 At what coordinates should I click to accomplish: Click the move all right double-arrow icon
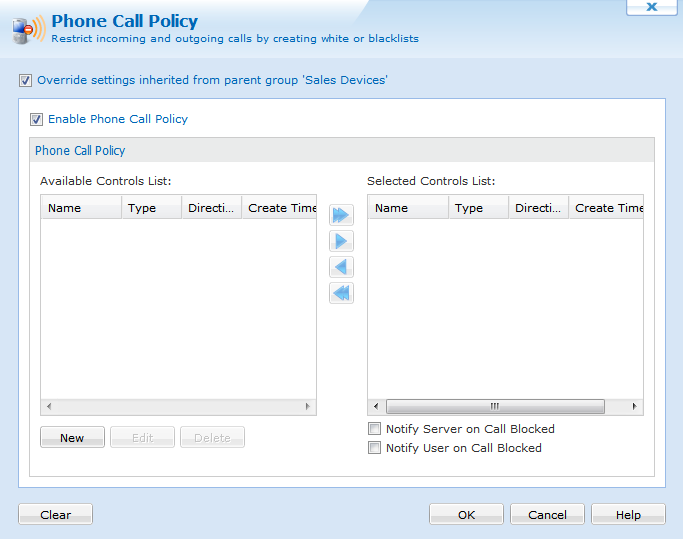click(x=341, y=215)
